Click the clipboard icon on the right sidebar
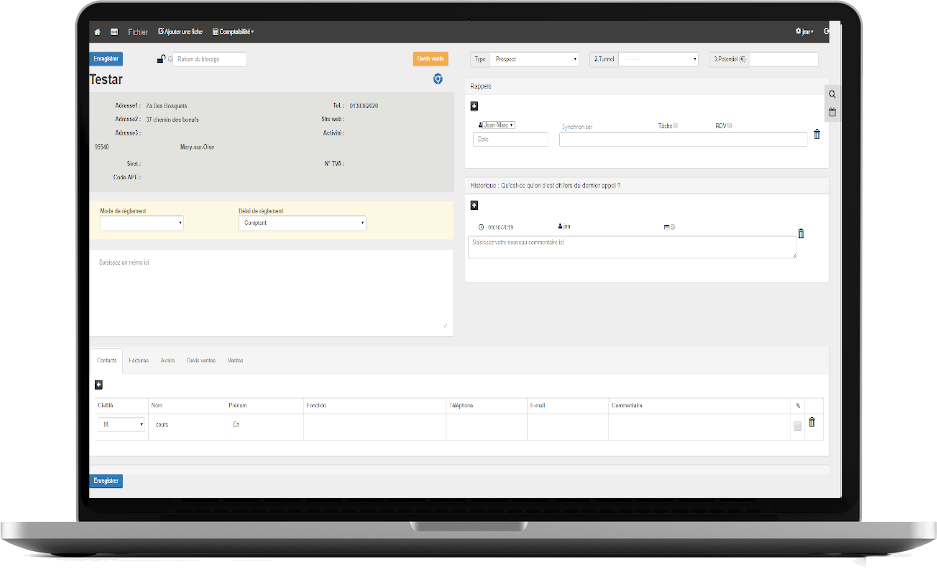This screenshot has width=937, height=574. [x=832, y=112]
